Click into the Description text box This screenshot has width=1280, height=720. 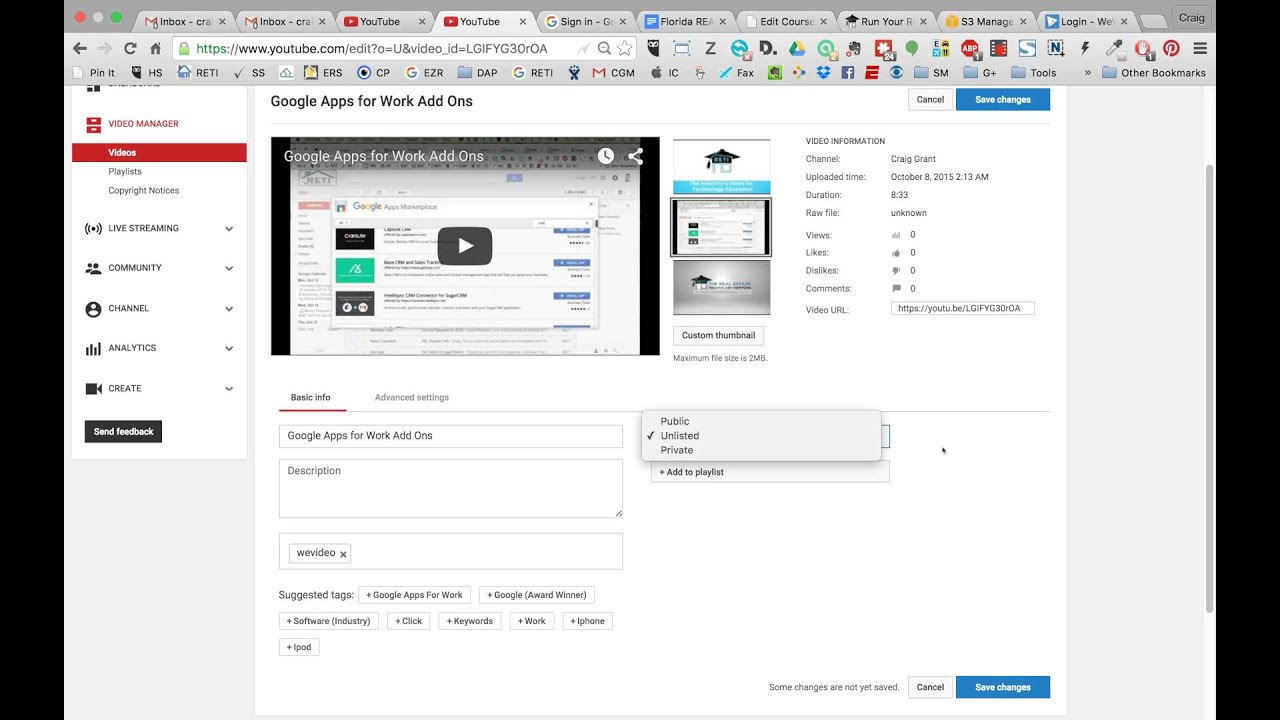coord(451,488)
